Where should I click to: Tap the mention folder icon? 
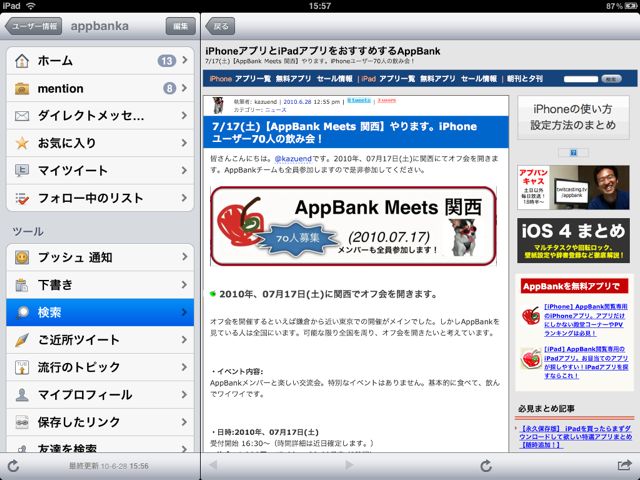(22, 88)
